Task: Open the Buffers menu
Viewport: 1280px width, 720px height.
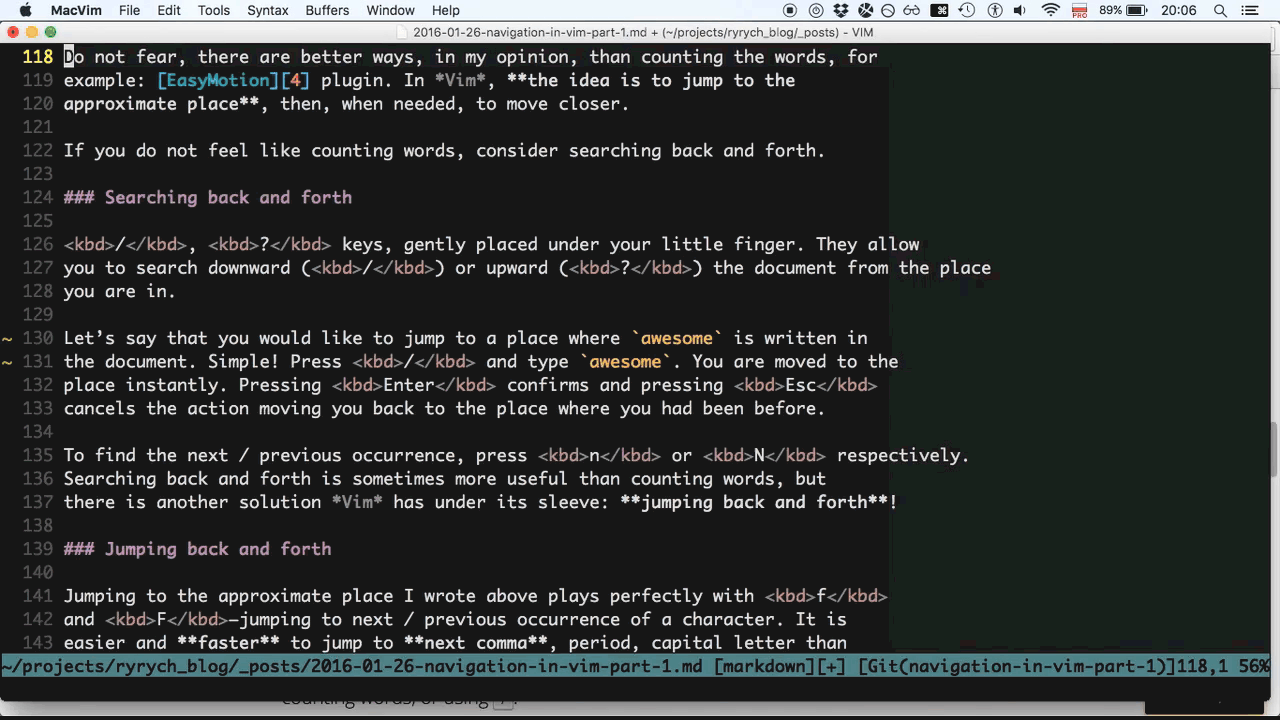Action: pyautogui.click(x=328, y=11)
